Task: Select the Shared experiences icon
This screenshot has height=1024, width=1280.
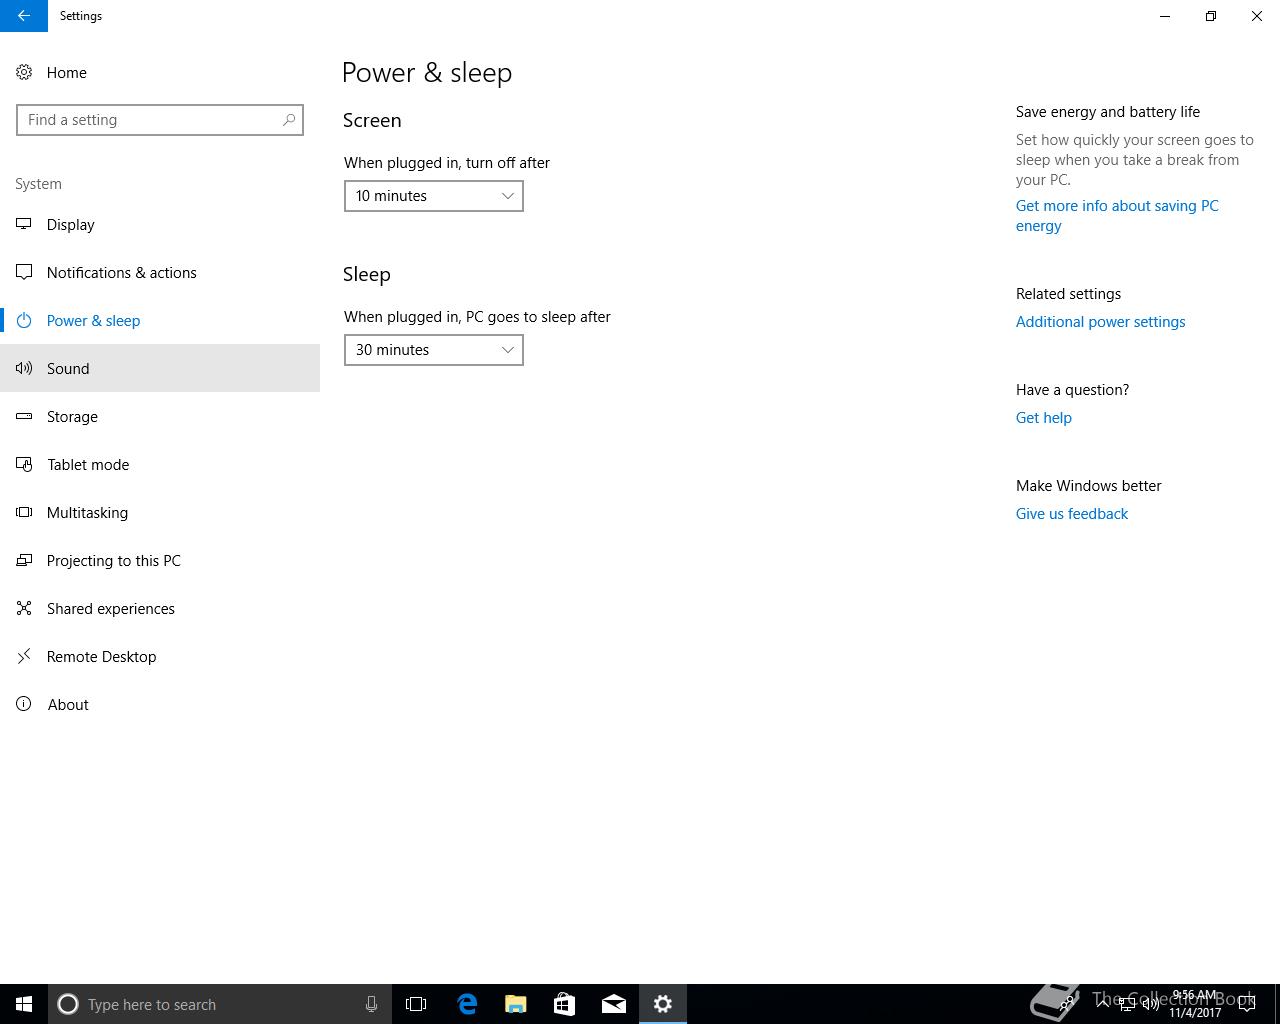Action: (24, 608)
